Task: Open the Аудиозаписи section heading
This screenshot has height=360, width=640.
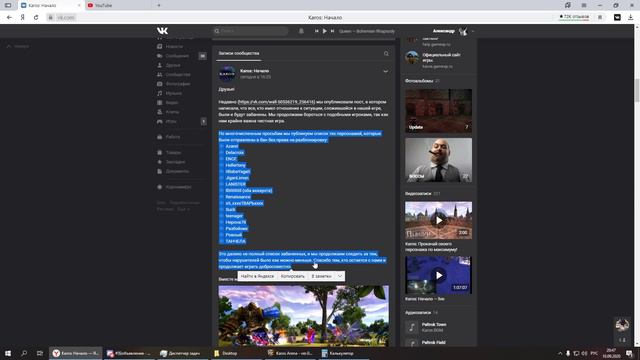Action: [418, 312]
